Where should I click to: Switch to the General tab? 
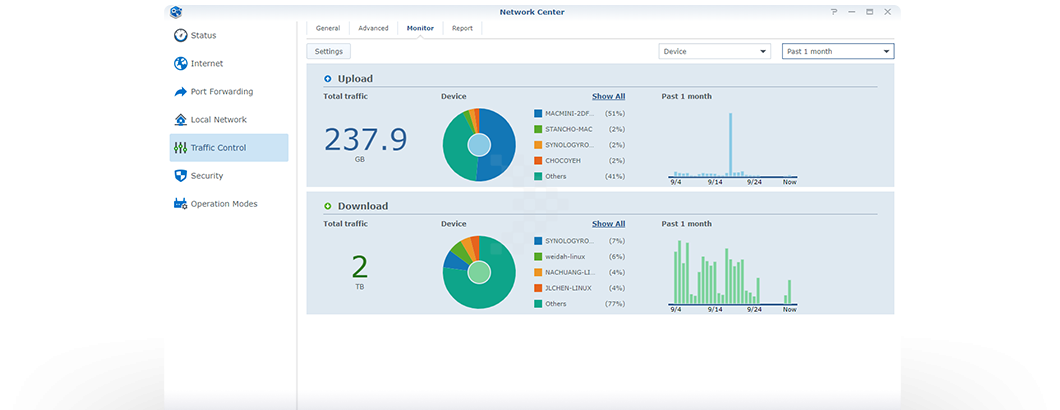[328, 28]
